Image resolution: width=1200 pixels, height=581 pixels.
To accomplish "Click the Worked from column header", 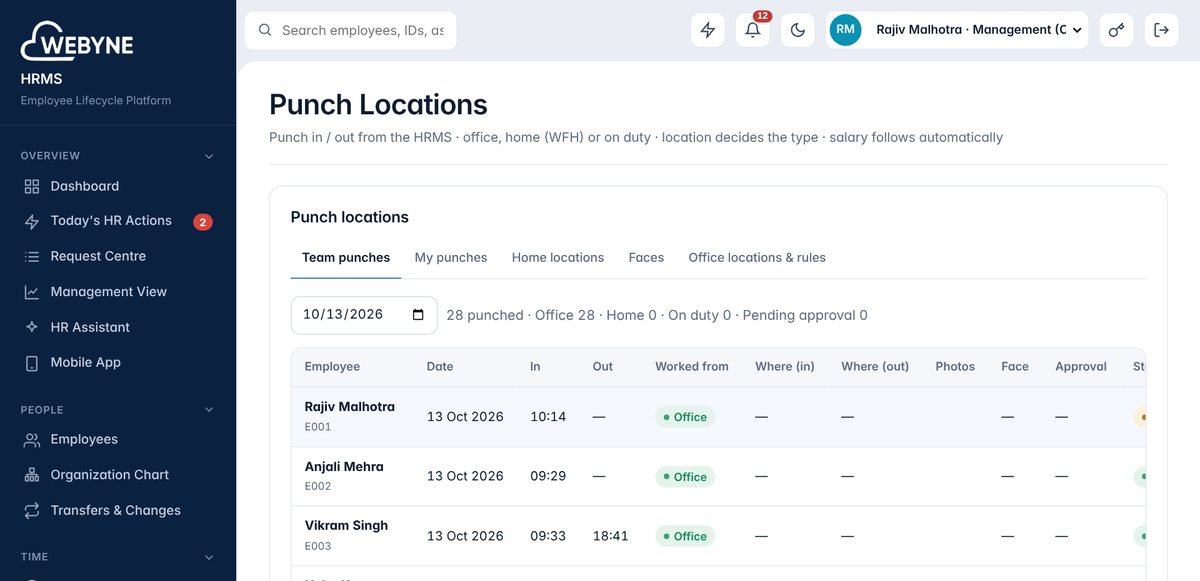I will (x=692, y=367).
